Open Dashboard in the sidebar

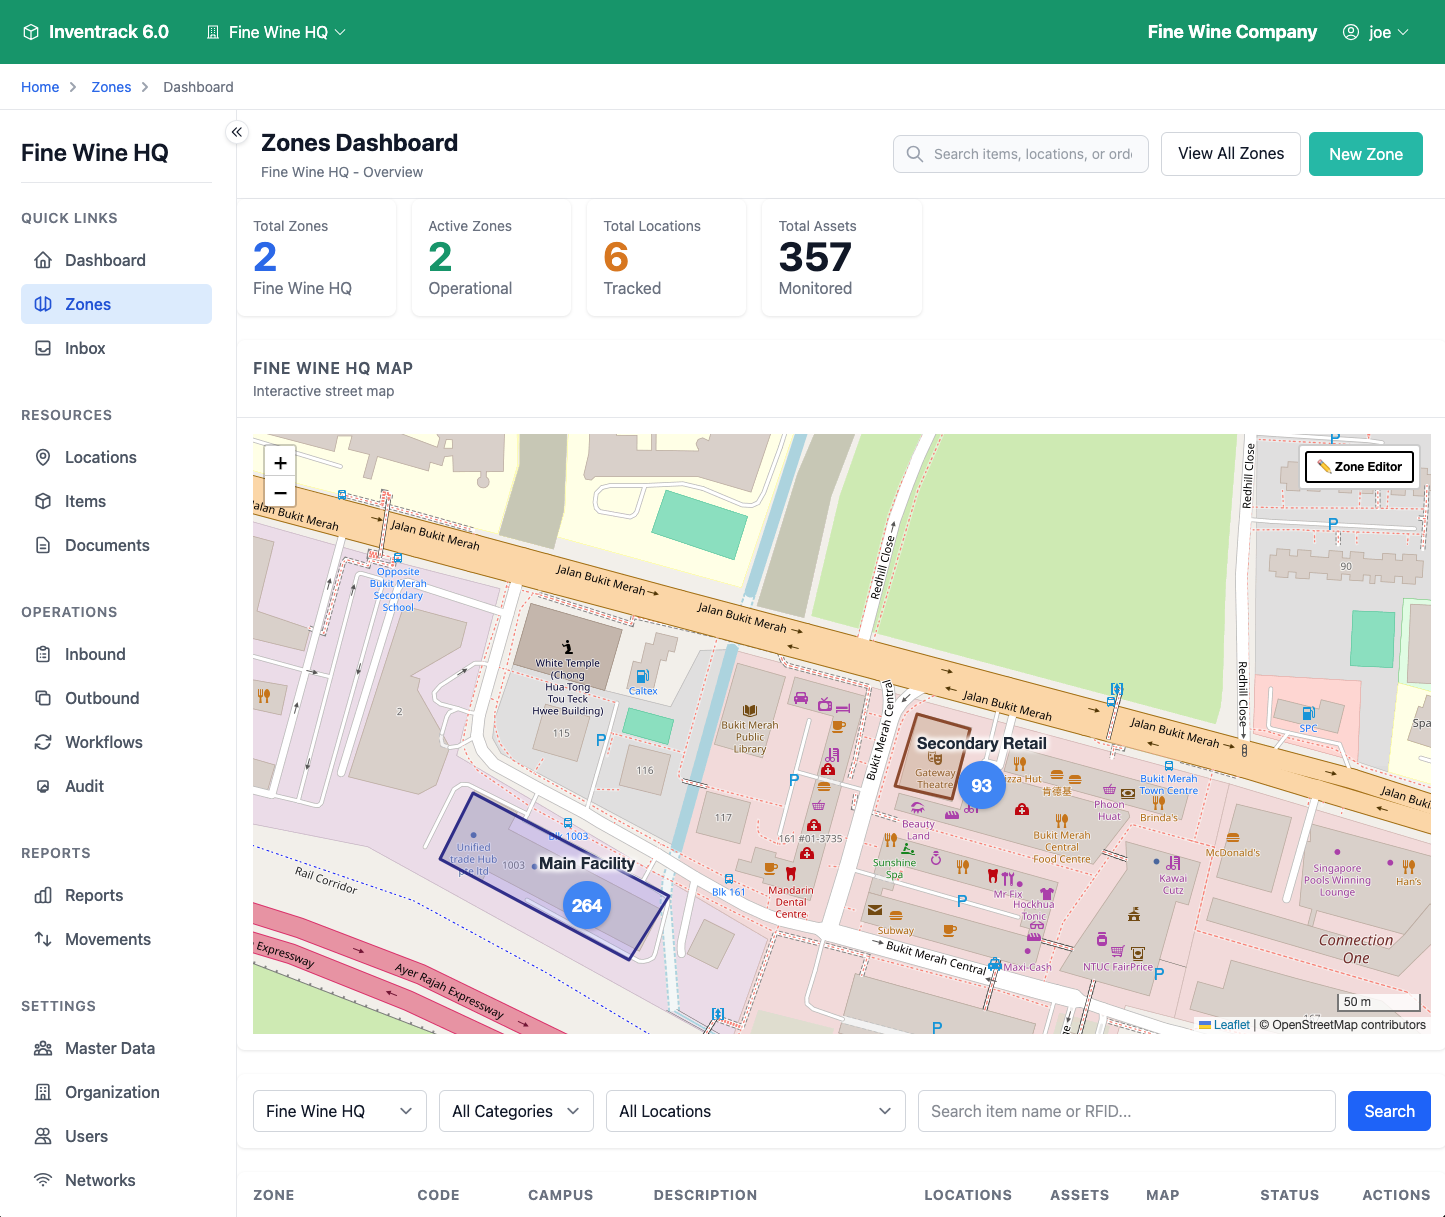pos(116,260)
